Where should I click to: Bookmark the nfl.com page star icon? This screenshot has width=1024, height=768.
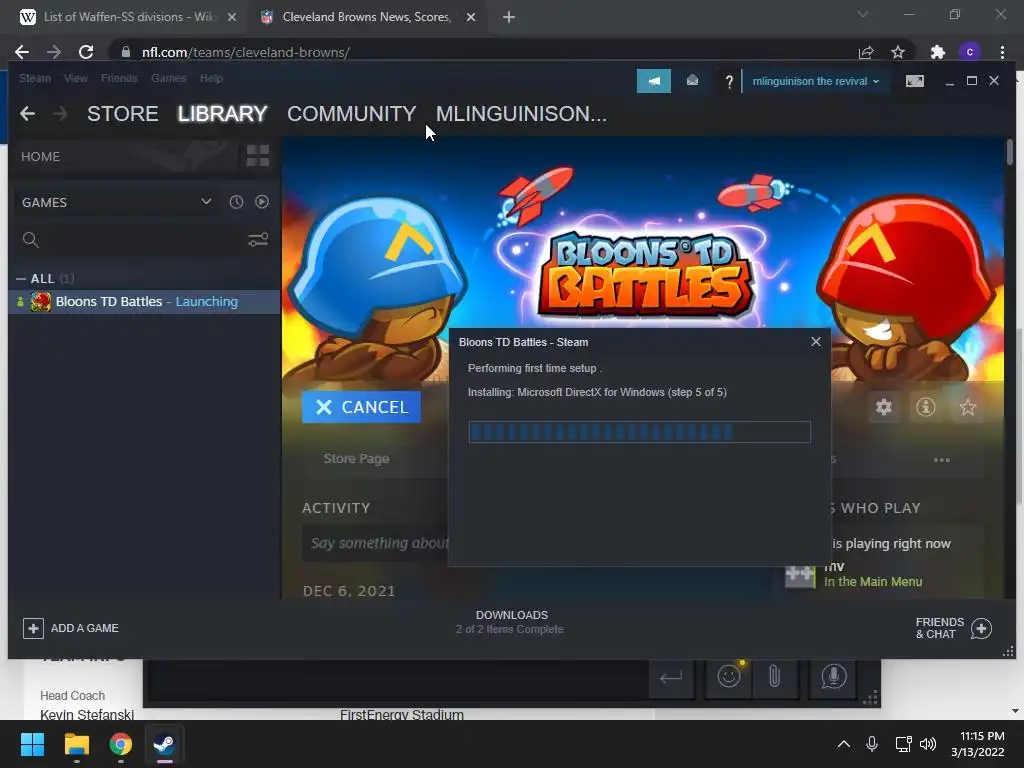click(898, 52)
